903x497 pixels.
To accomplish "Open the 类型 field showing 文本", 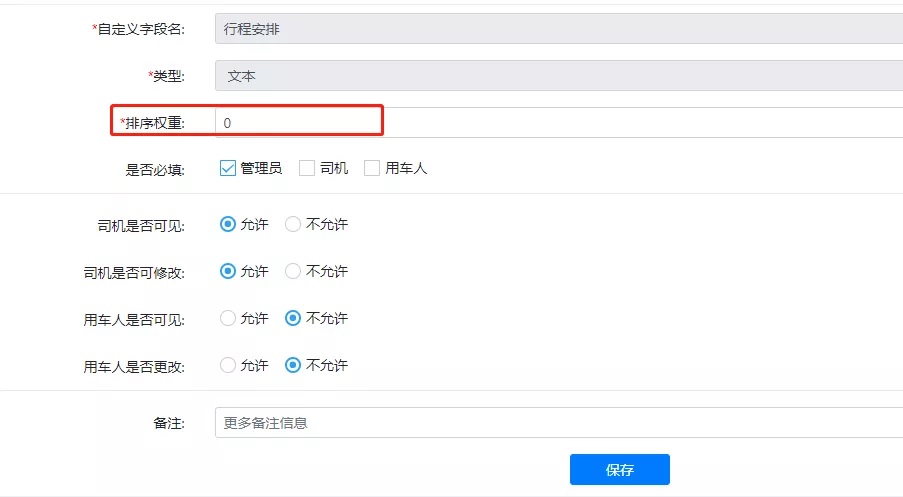I will pyautogui.click(x=559, y=75).
